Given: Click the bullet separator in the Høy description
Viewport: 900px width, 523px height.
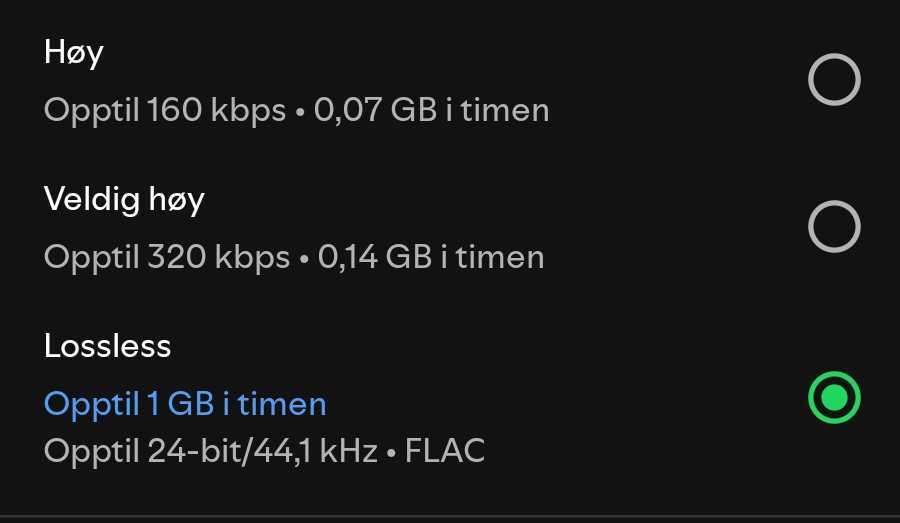Looking at the screenshot, I should pyautogui.click(x=300, y=111).
